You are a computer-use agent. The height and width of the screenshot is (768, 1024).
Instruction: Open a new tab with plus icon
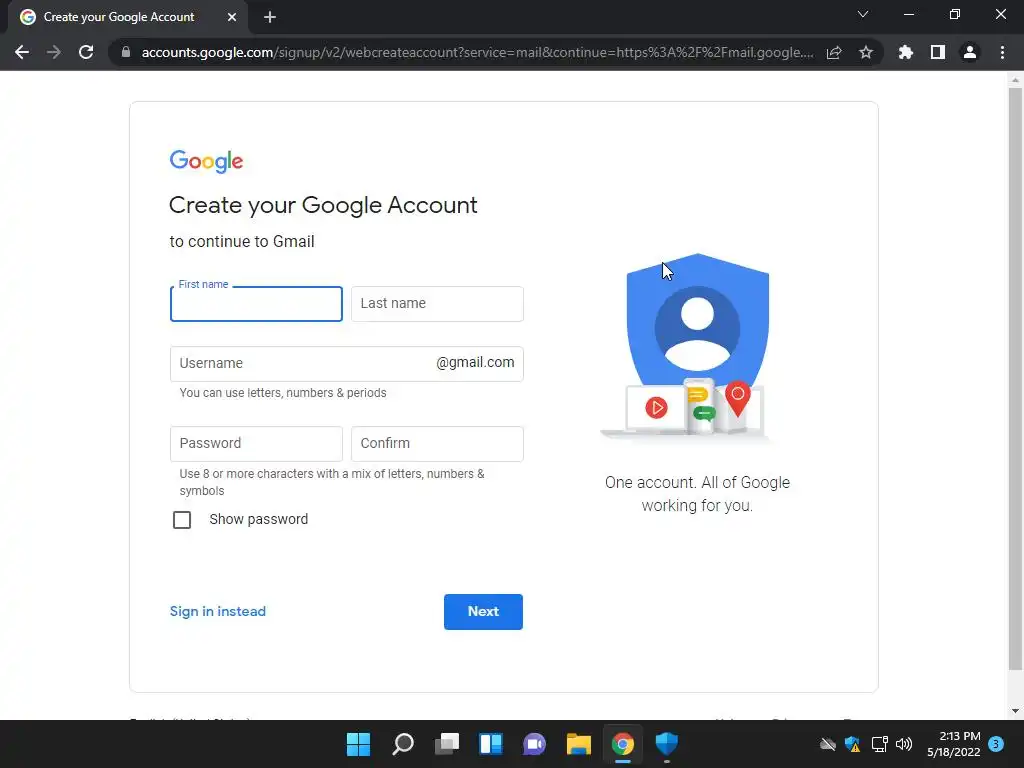click(270, 17)
